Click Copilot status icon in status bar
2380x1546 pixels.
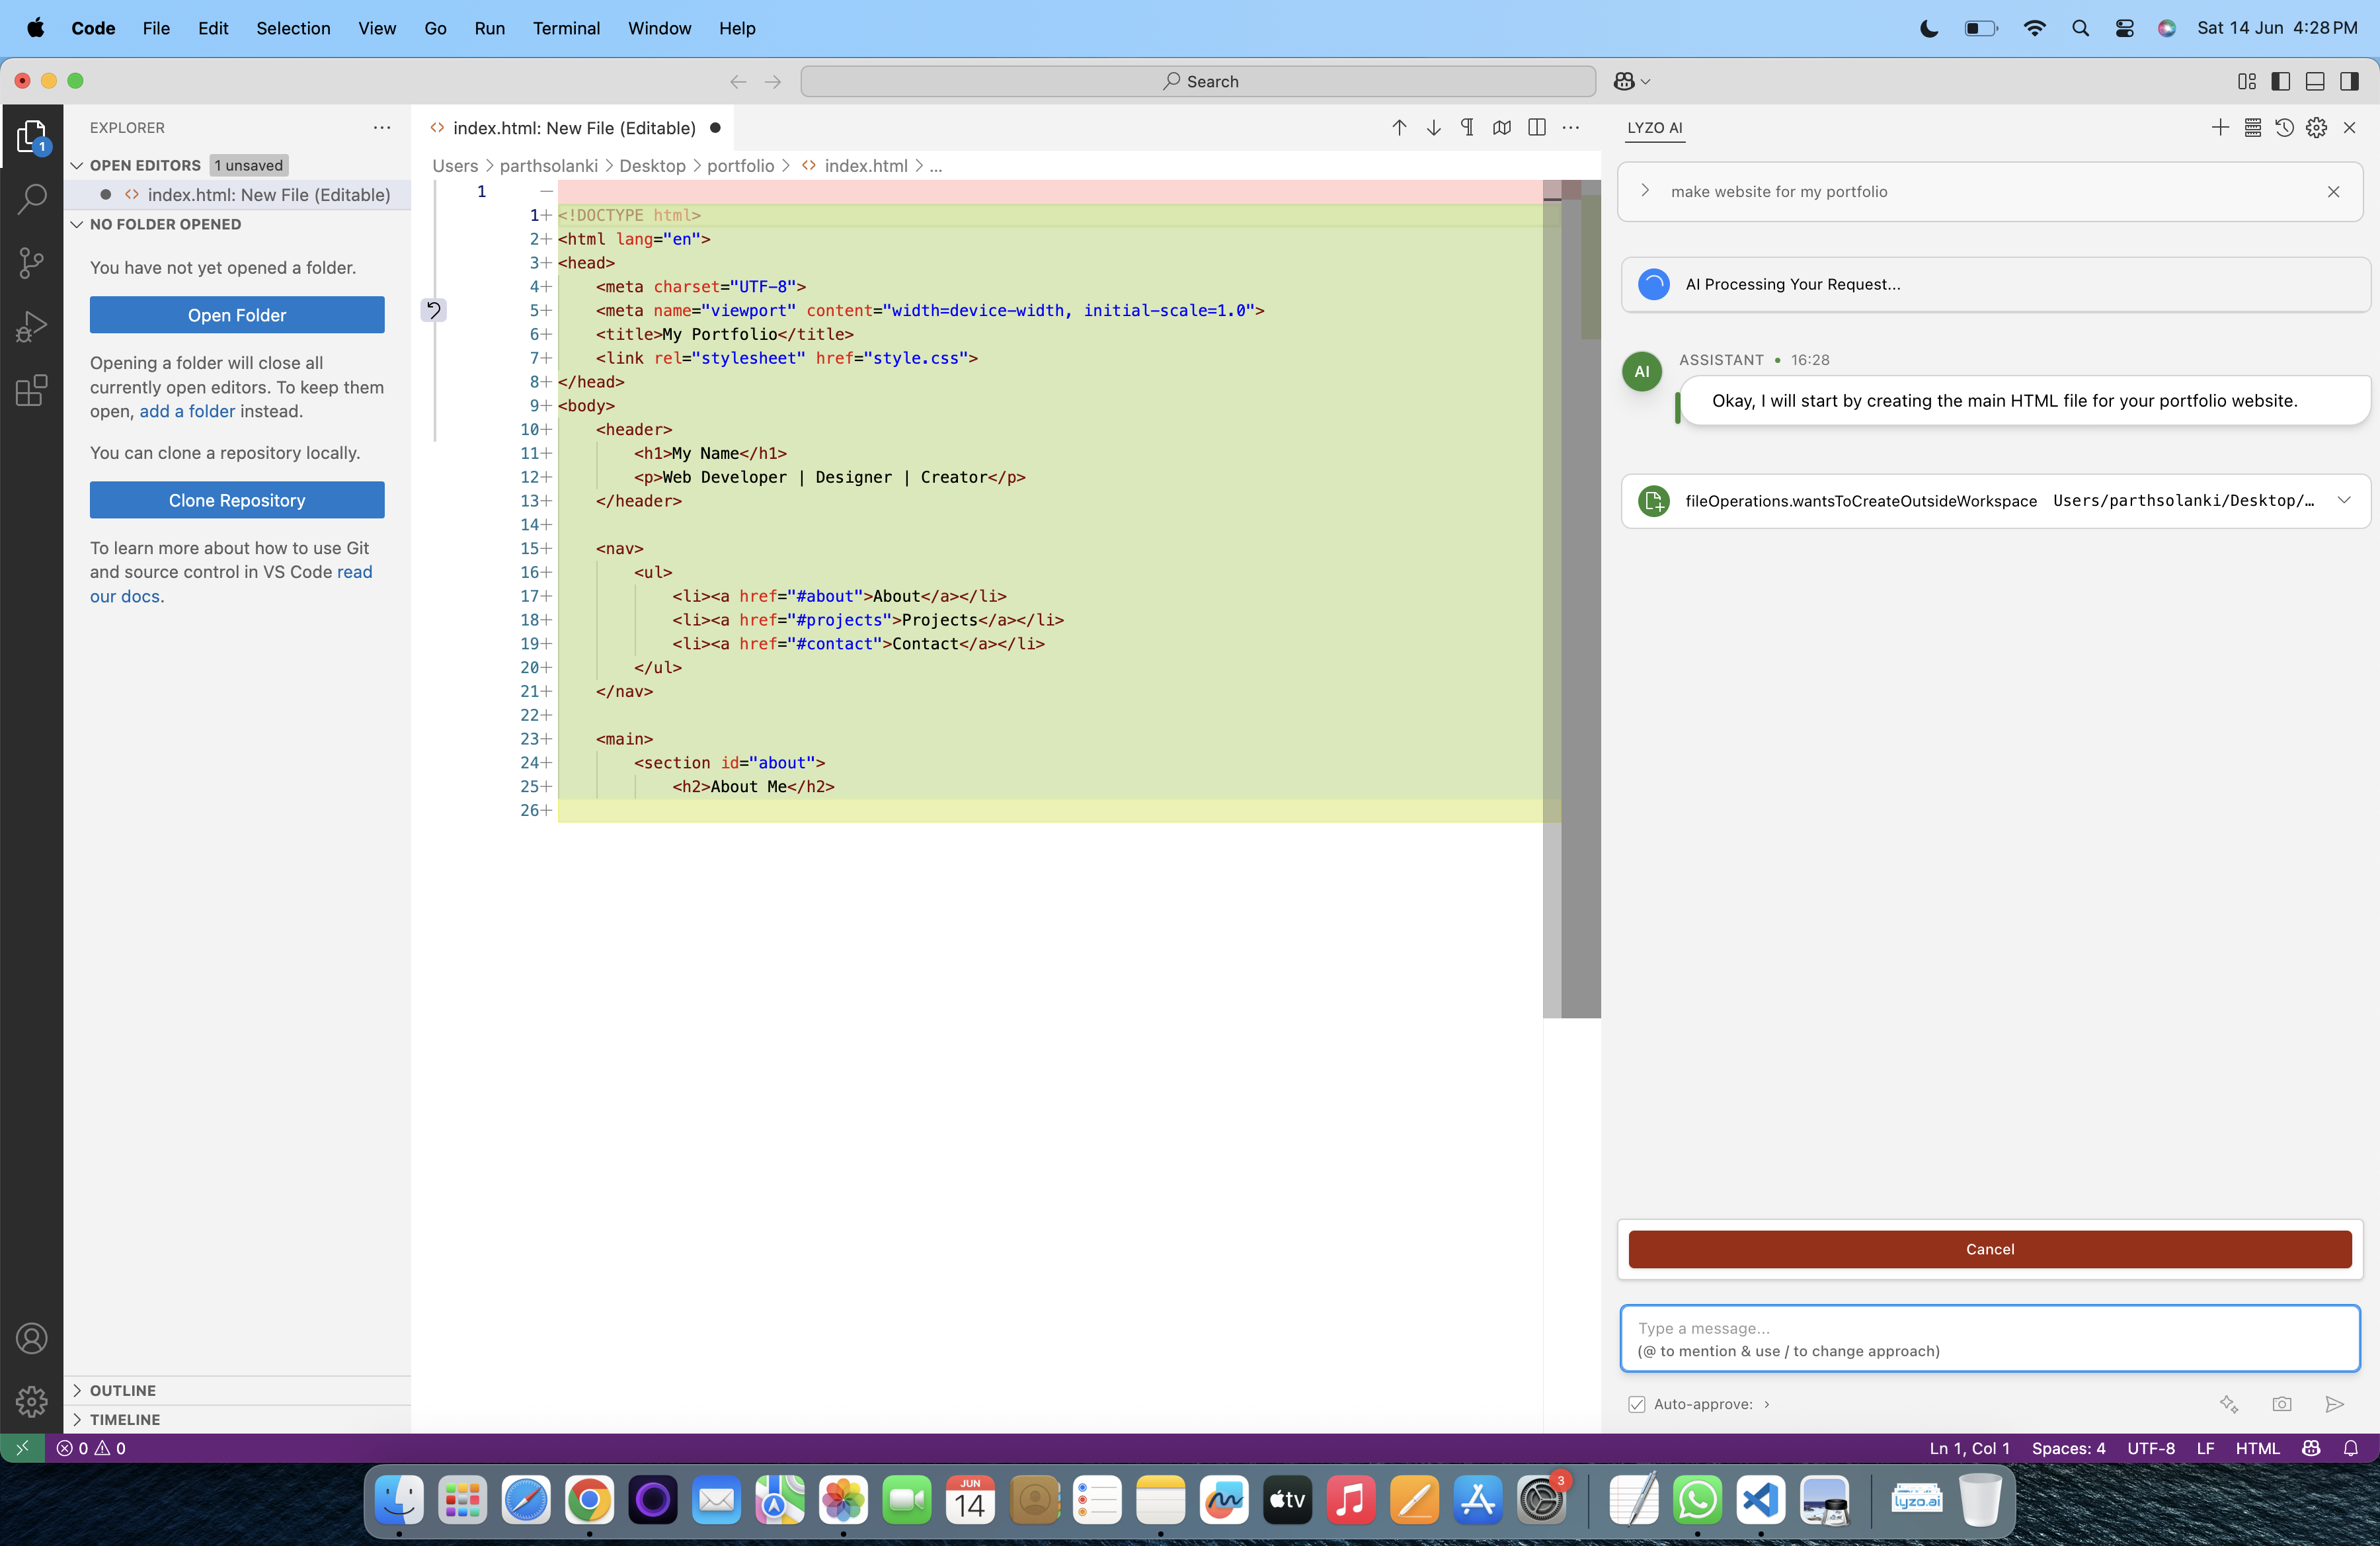coord(2311,1448)
